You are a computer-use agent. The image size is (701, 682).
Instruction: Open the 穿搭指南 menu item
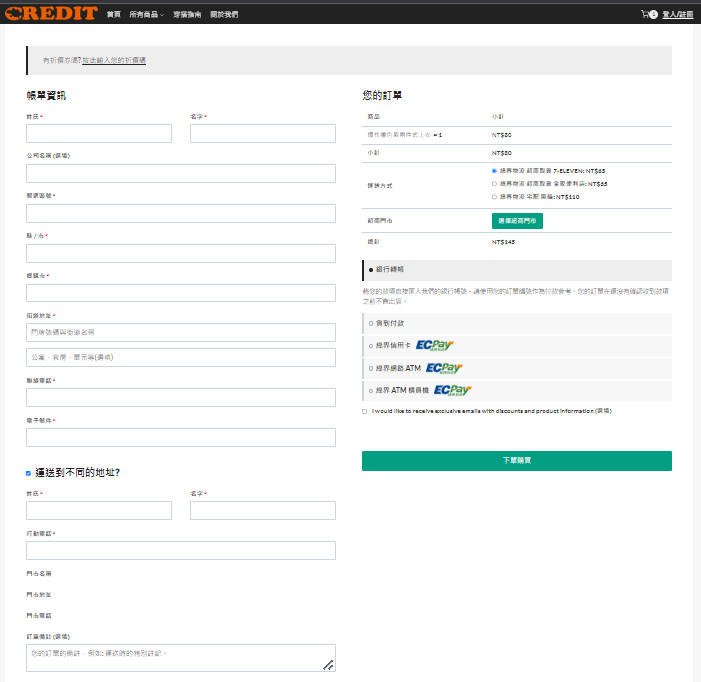pos(186,15)
